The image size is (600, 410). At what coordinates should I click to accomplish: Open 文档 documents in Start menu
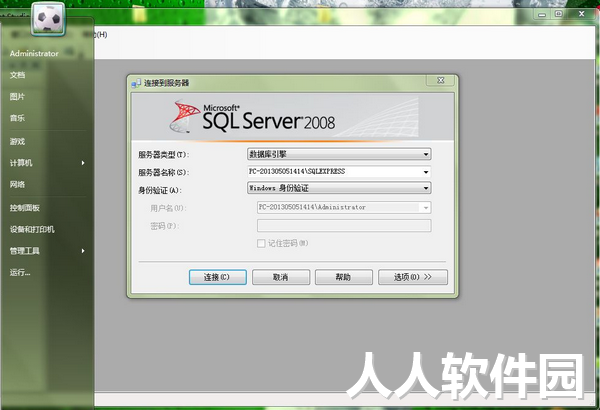coord(18,75)
